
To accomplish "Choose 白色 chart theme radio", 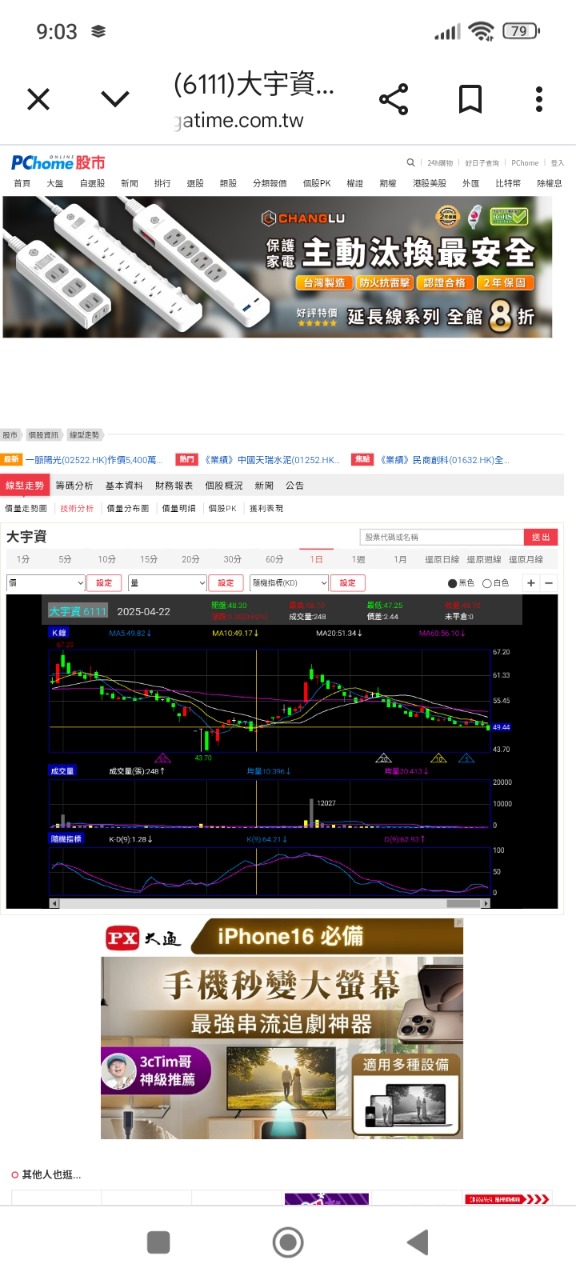I will point(487,583).
